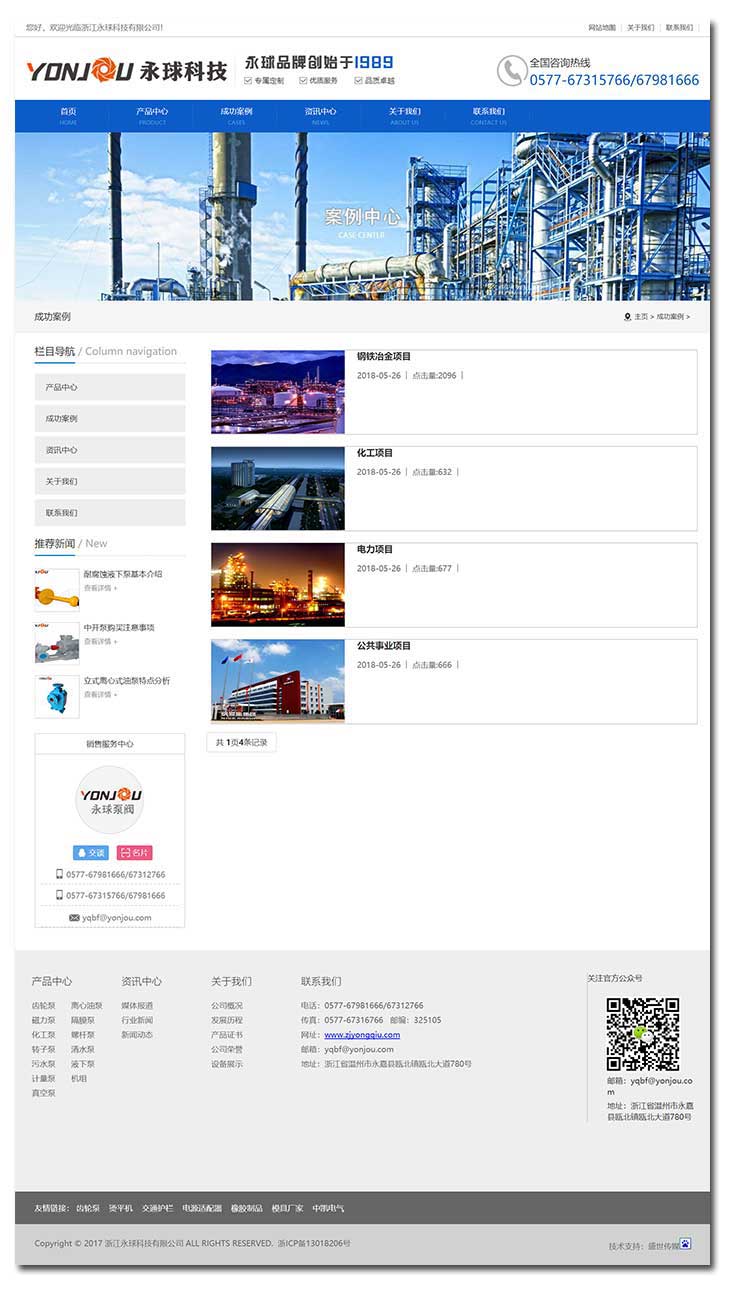Click 产品证书 in footer 关于我们
The image size is (730, 1296).
pyautogui.click(x=227, y=1035)
